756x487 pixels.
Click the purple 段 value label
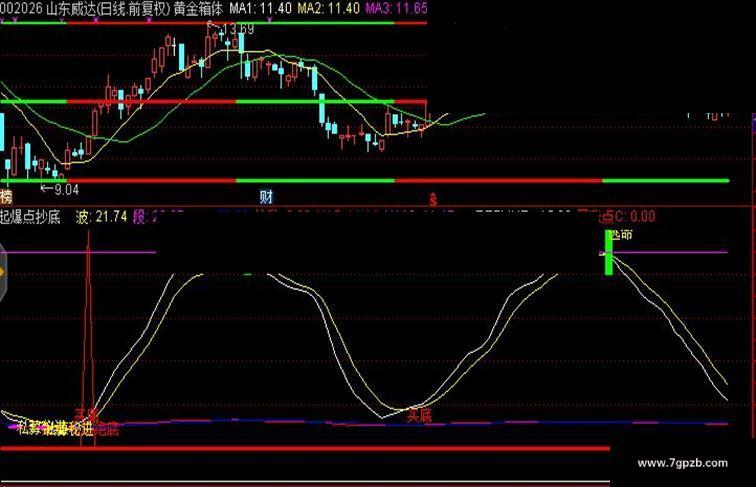point(147,217)
